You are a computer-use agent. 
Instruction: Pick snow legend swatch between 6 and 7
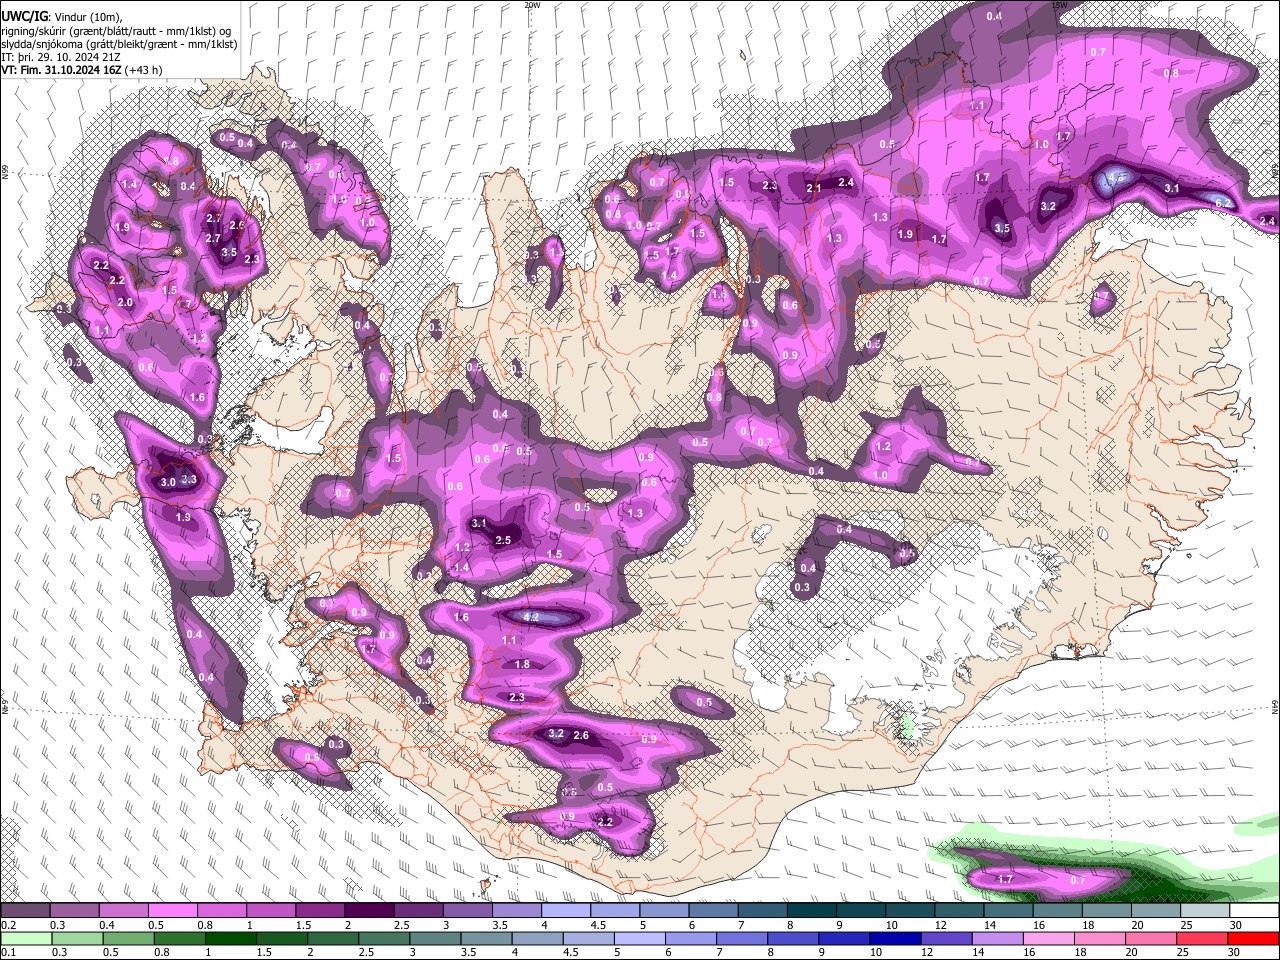(713, 910)
